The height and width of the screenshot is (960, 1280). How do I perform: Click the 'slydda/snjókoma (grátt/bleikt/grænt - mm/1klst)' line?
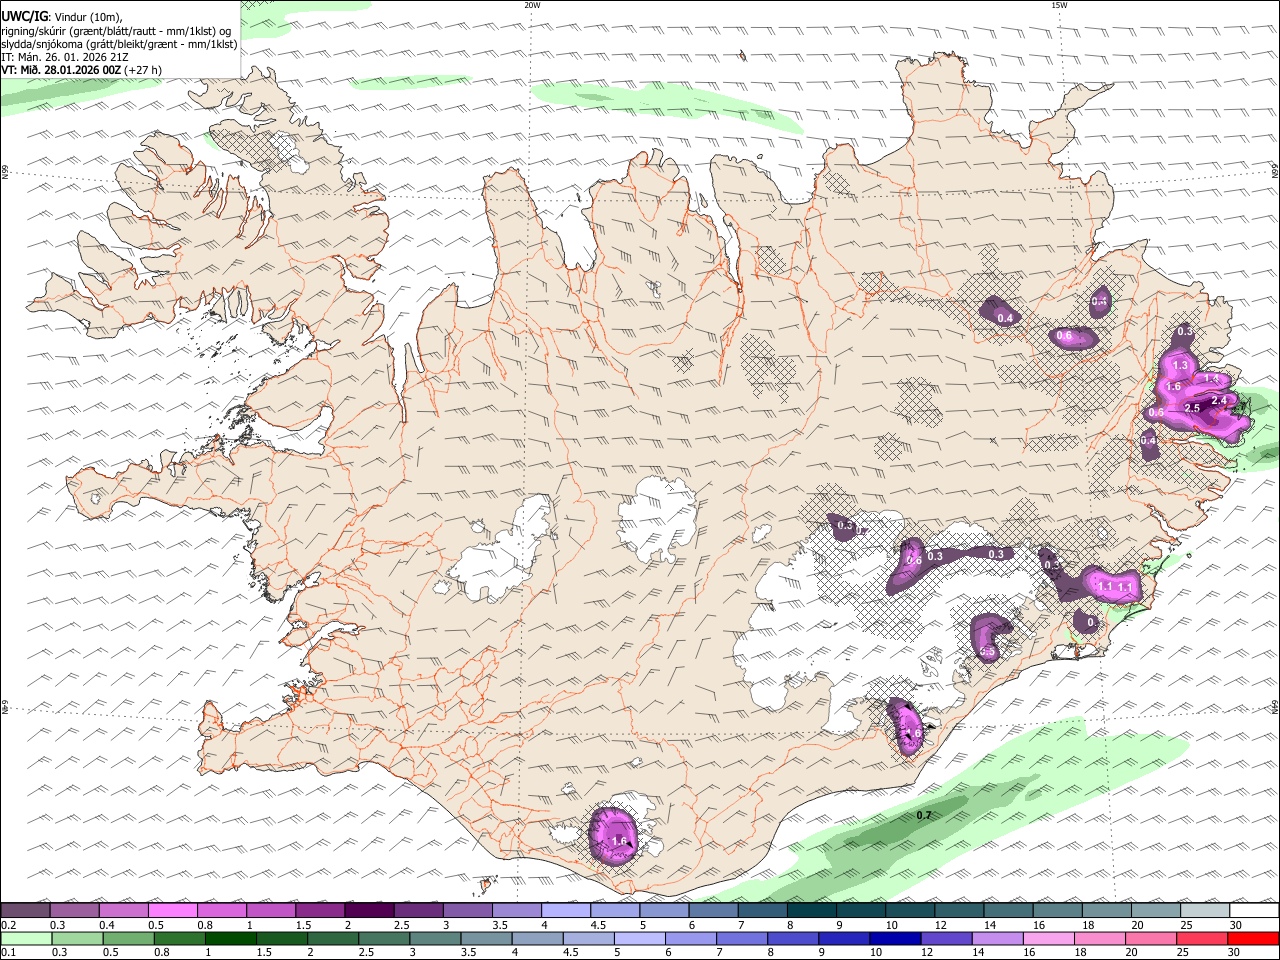pyautogui.click(x=119, y=44)
